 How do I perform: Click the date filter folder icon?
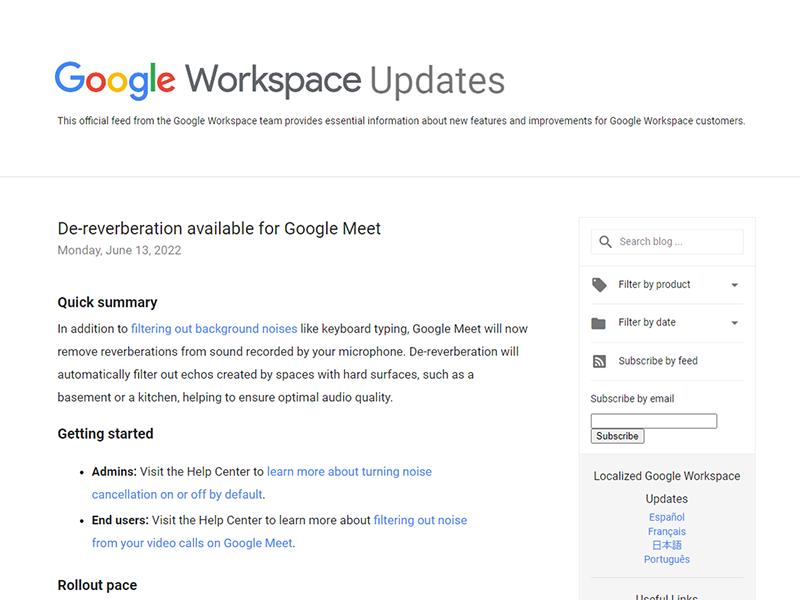click(599, 323)
